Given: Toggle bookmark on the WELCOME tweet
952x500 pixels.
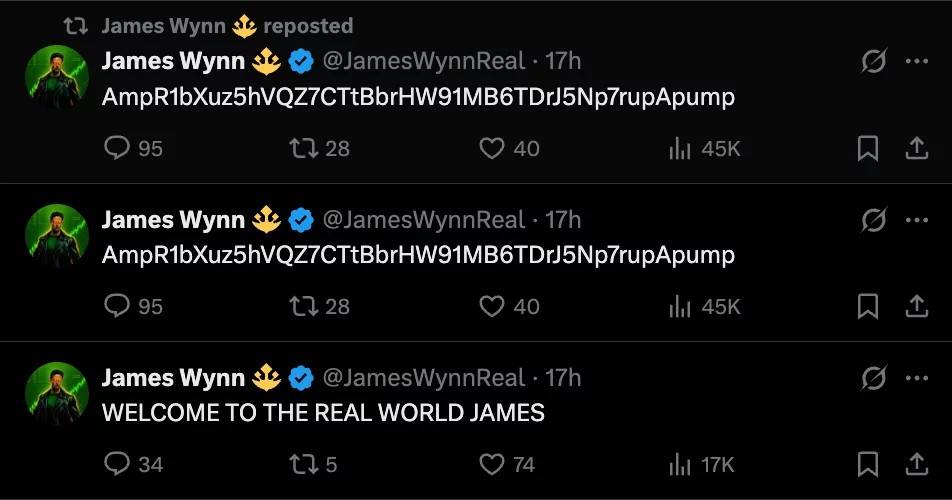Looking at the screenshot, I should [x=868, y=465].
